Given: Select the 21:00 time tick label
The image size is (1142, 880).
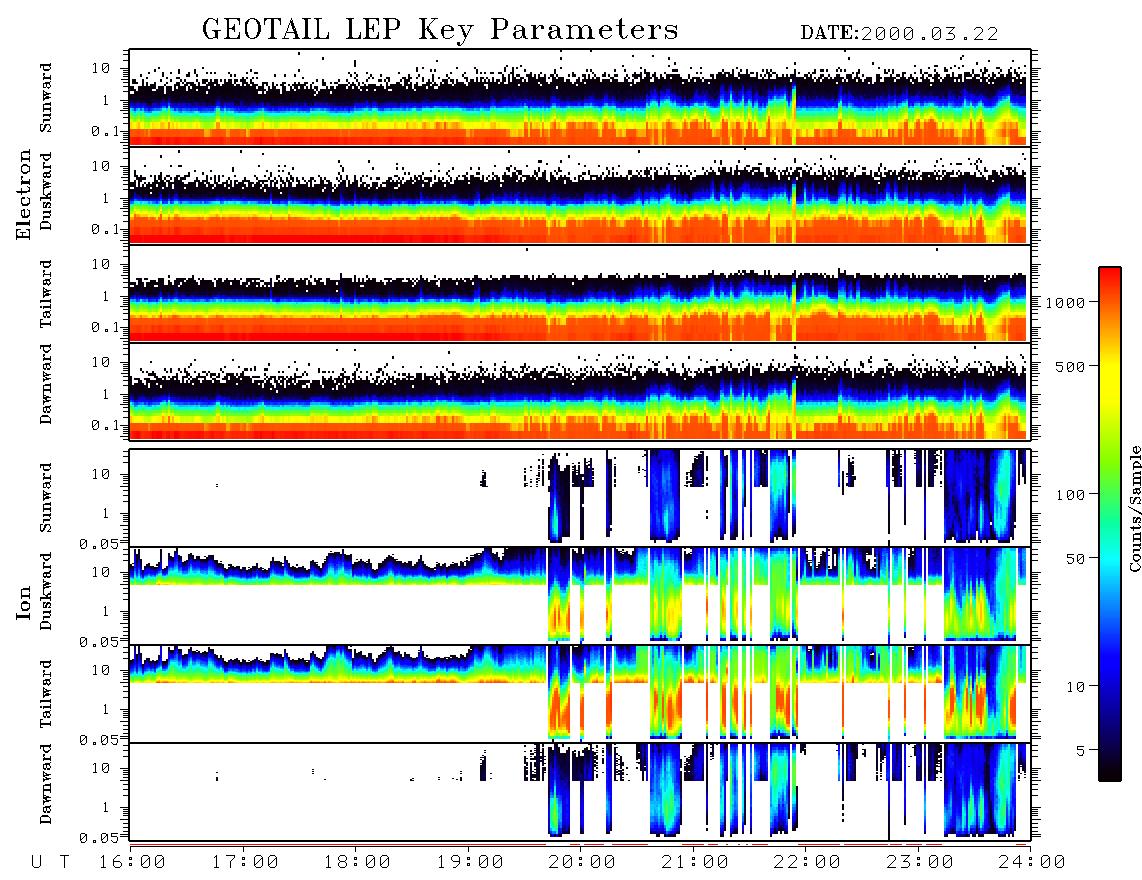Looking at the screenshot, I should coord(695,862).
